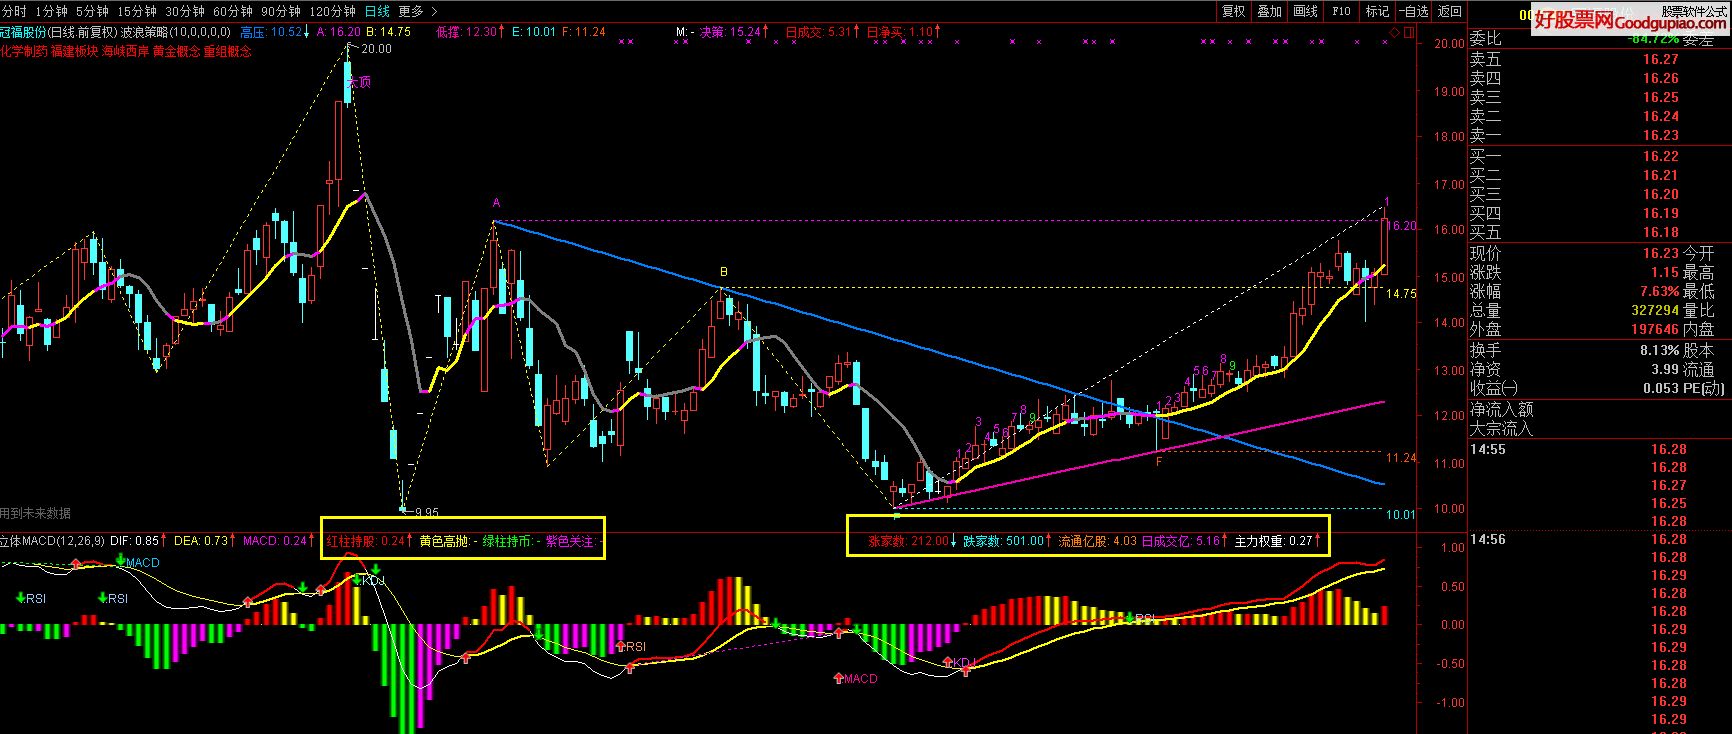Click the 主力权重: 0.27 readout

pos(1278,541)
